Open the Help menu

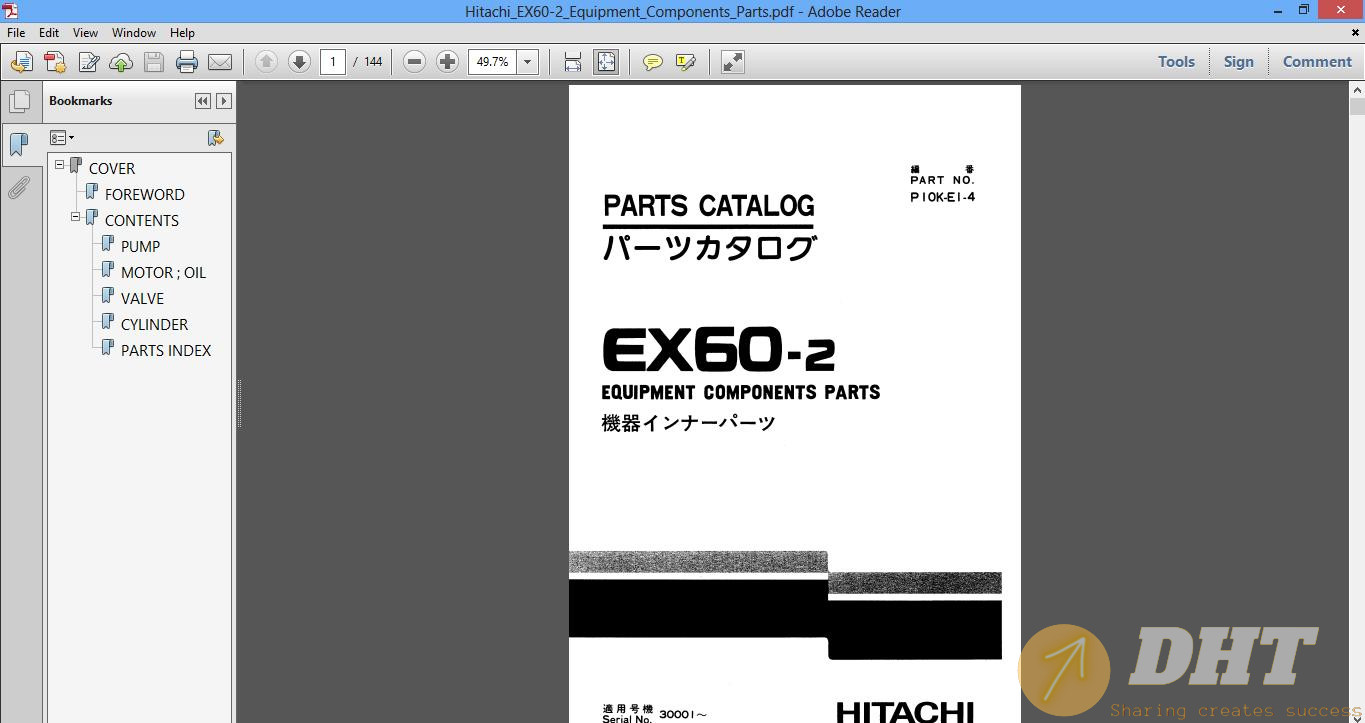coord(182,33)
